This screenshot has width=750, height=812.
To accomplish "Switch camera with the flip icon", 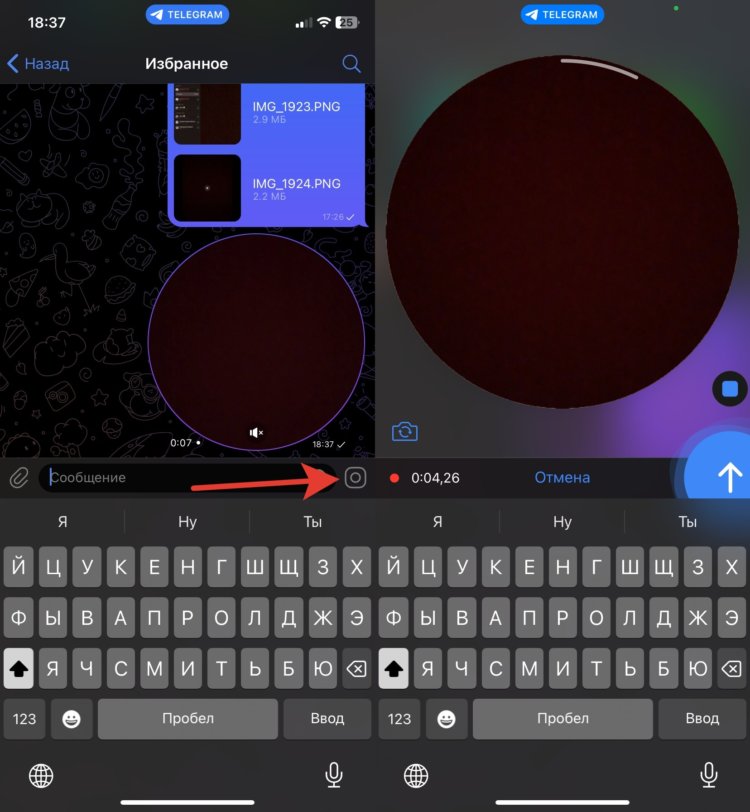I will pyautogui.click(x=405, y=431).
